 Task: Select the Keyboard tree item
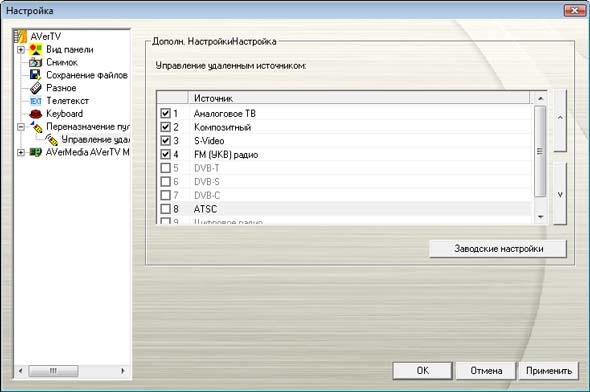pos(64,114)
